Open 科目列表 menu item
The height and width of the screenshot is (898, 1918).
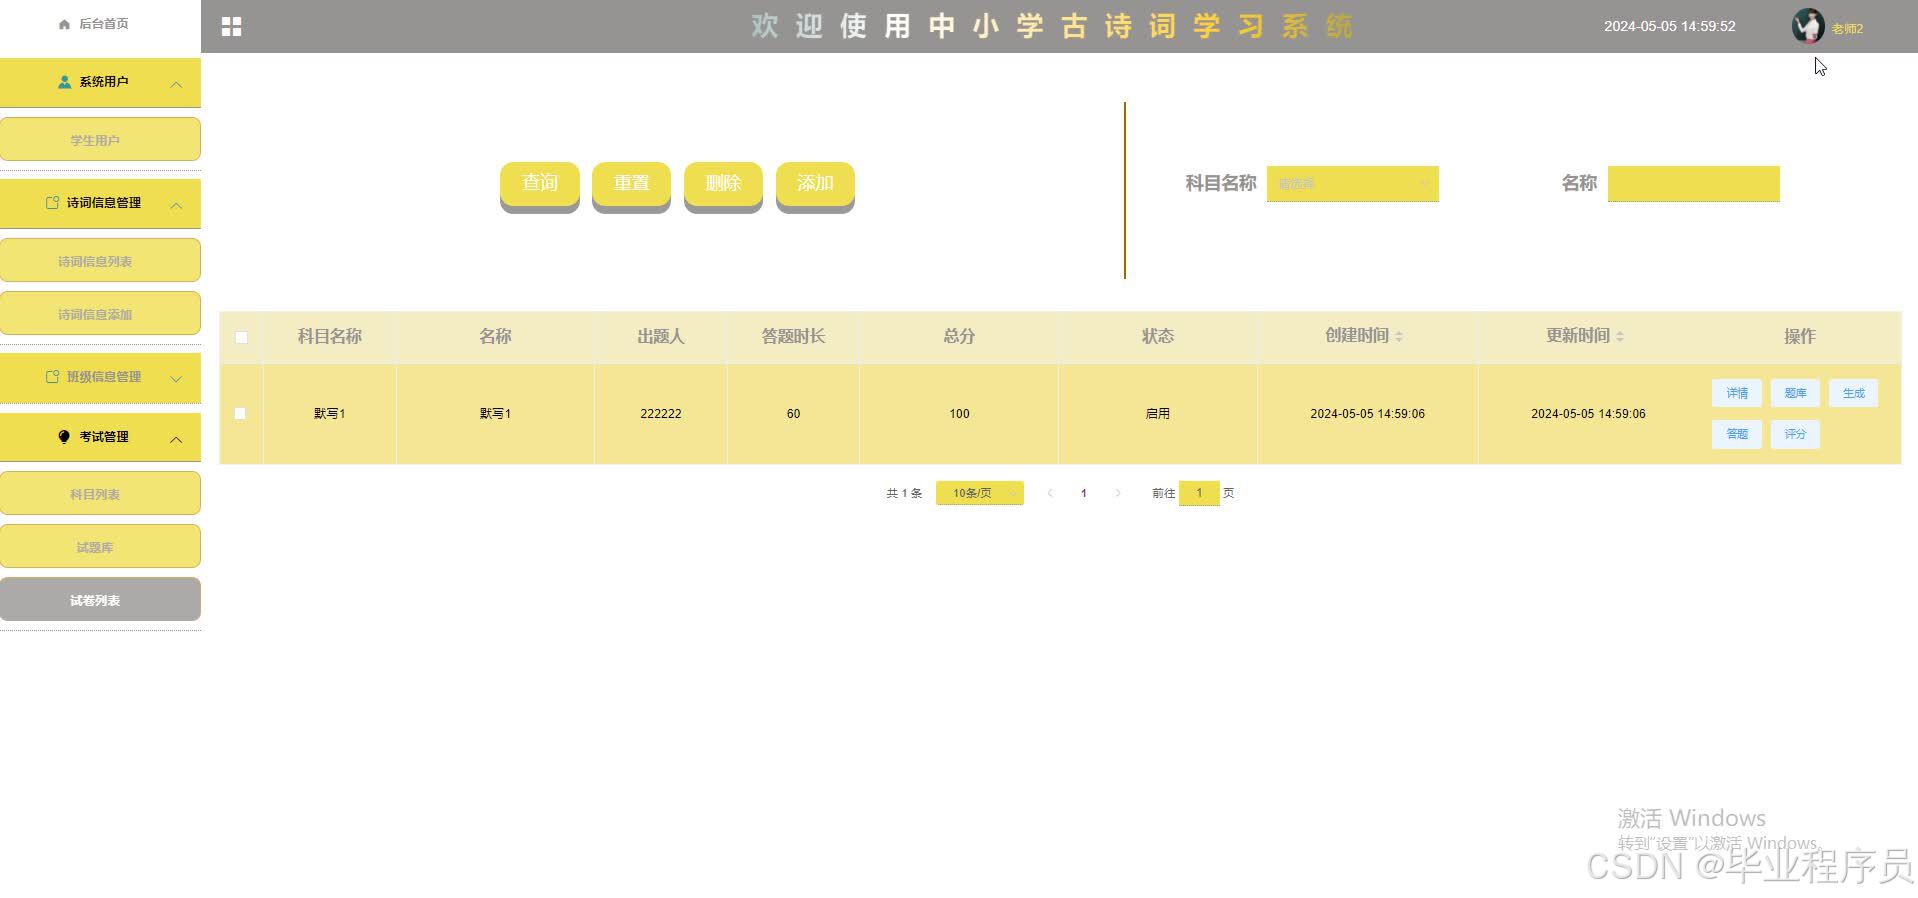click(100, 493)
